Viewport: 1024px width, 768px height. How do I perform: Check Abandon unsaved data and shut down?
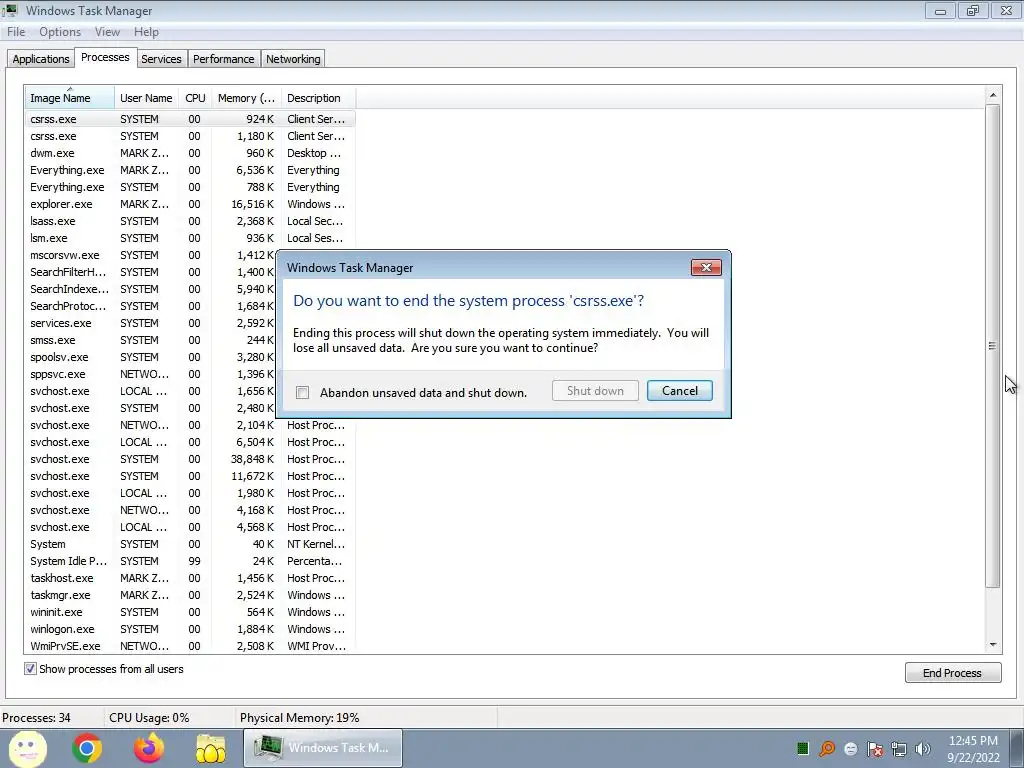tap(302, 392)
